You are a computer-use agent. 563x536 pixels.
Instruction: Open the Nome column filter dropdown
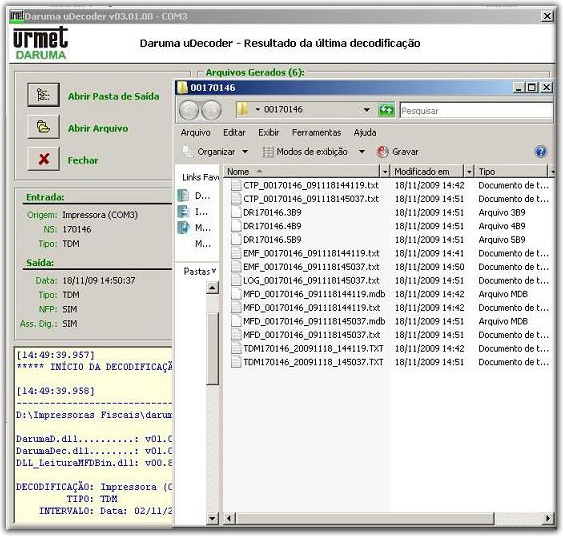[x=385, y=172]
